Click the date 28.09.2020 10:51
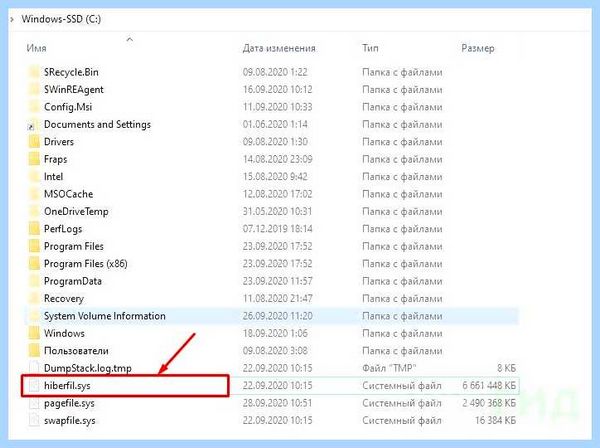This screenshot has width=600, height=448. pos(277,403)
